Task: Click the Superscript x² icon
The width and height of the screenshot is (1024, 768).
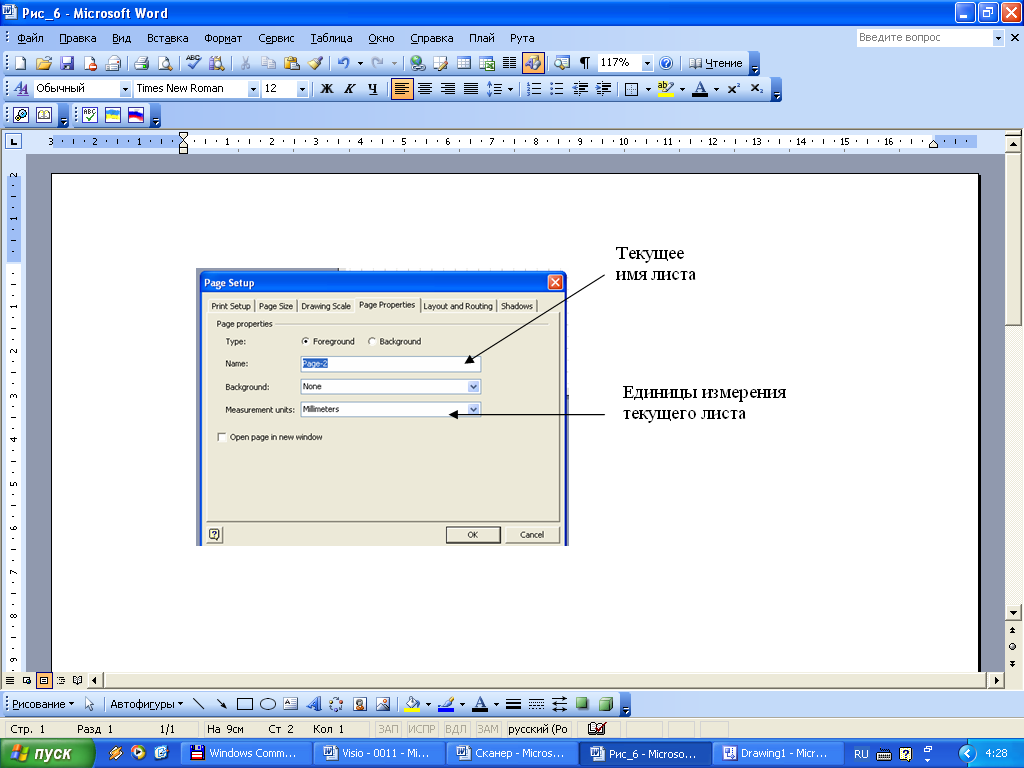Action: (733, 89)
